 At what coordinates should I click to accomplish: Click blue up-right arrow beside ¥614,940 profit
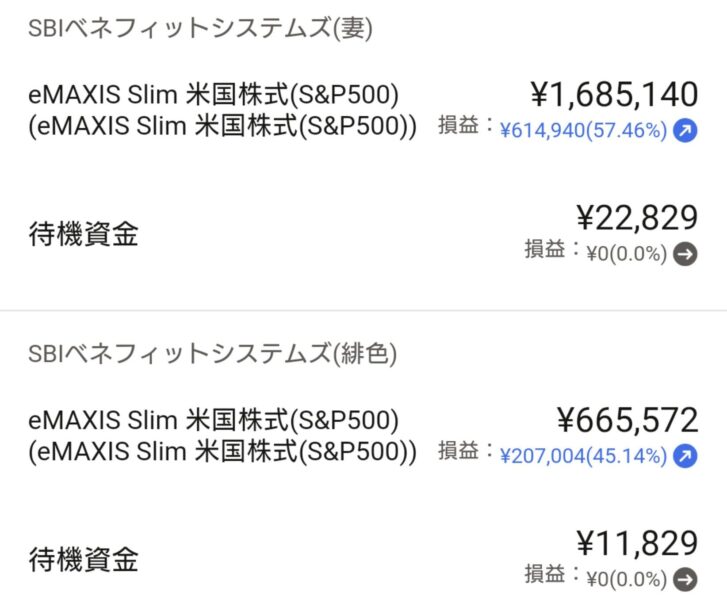685,131
